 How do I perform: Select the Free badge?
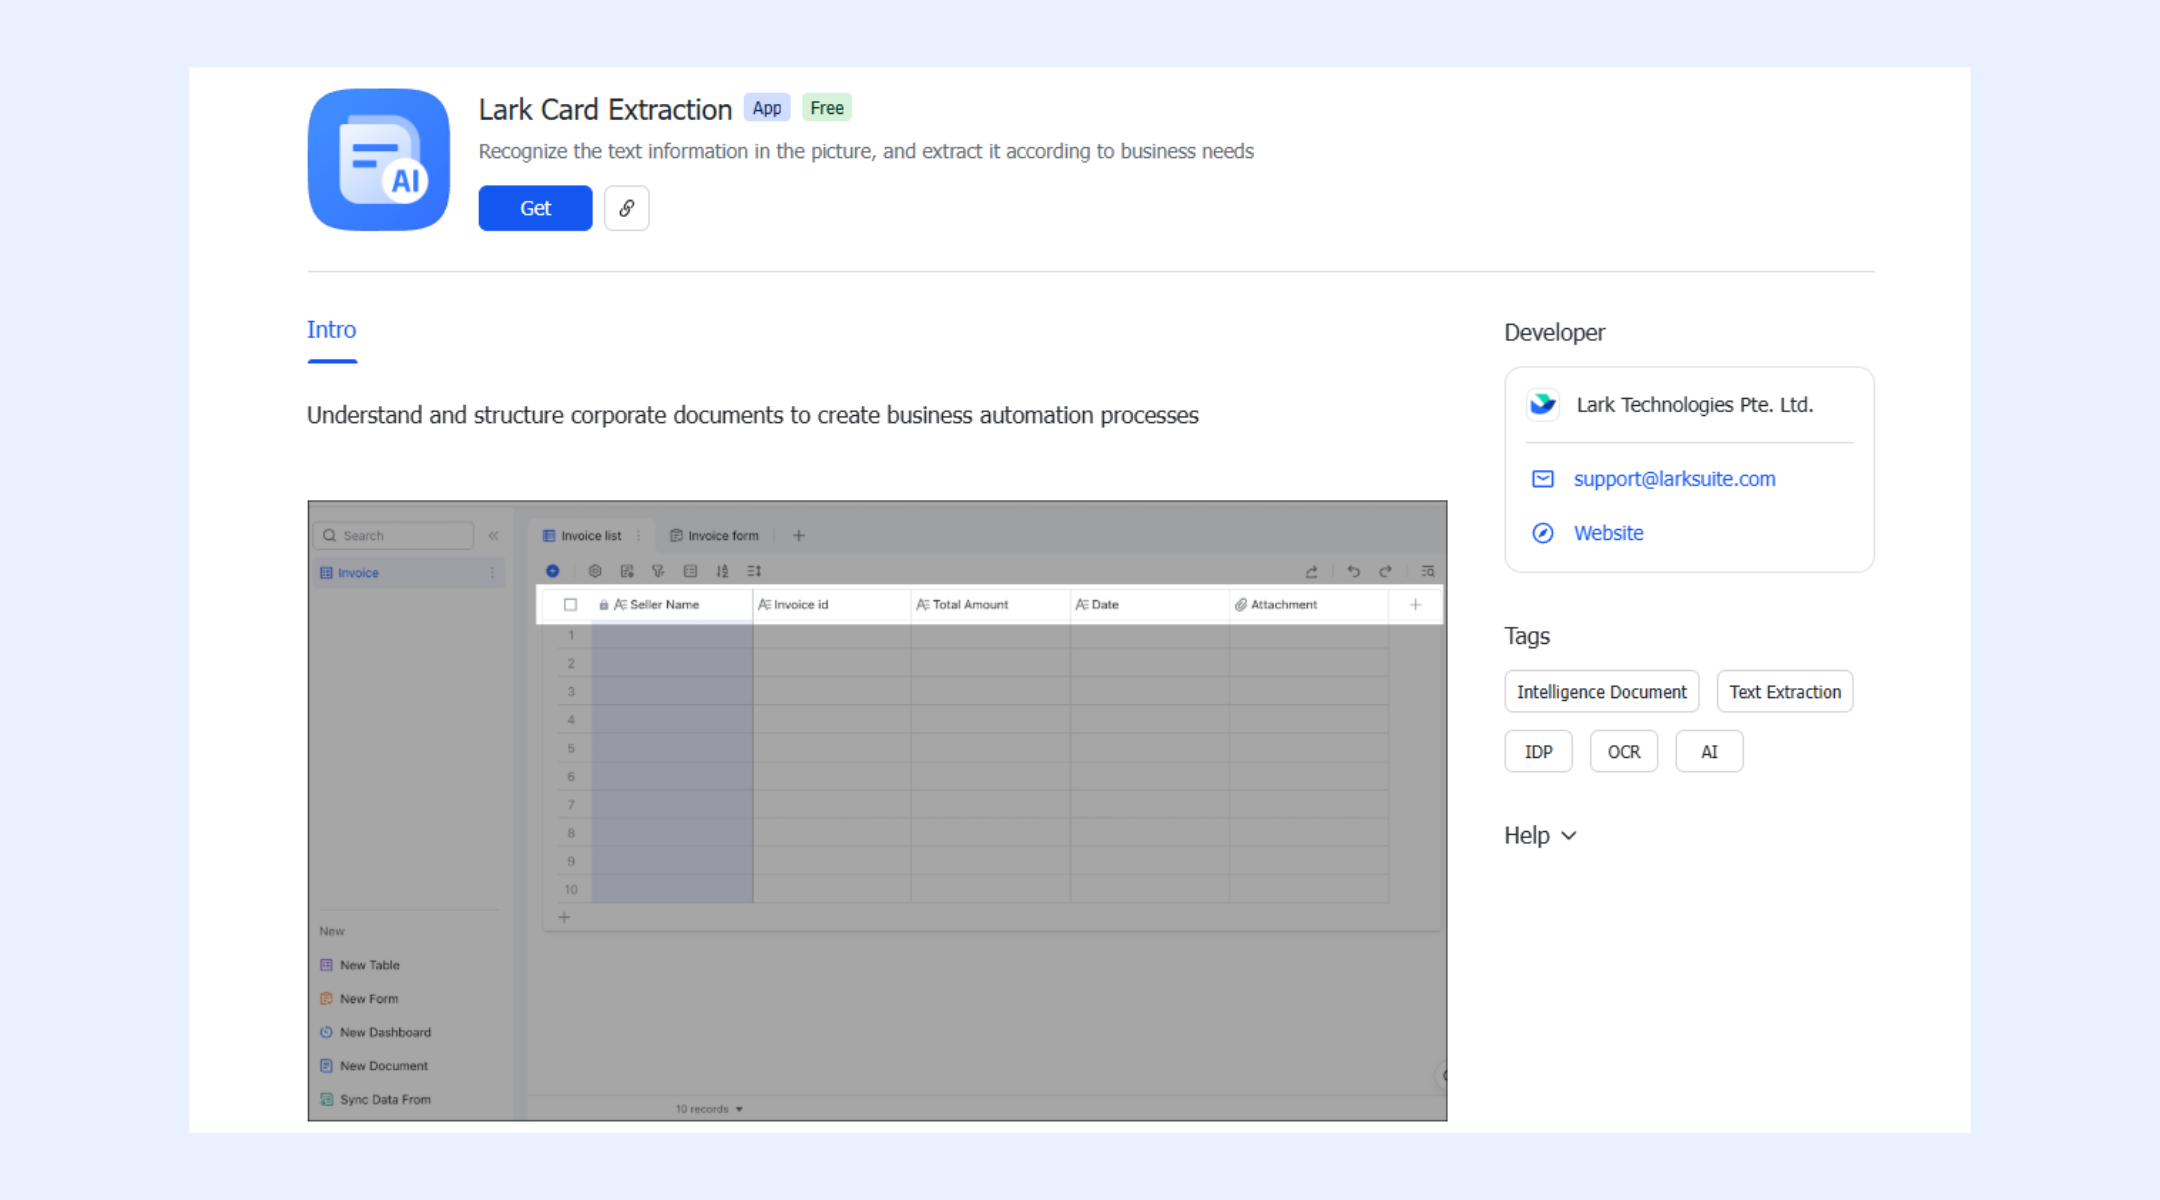tap(827, 108)
